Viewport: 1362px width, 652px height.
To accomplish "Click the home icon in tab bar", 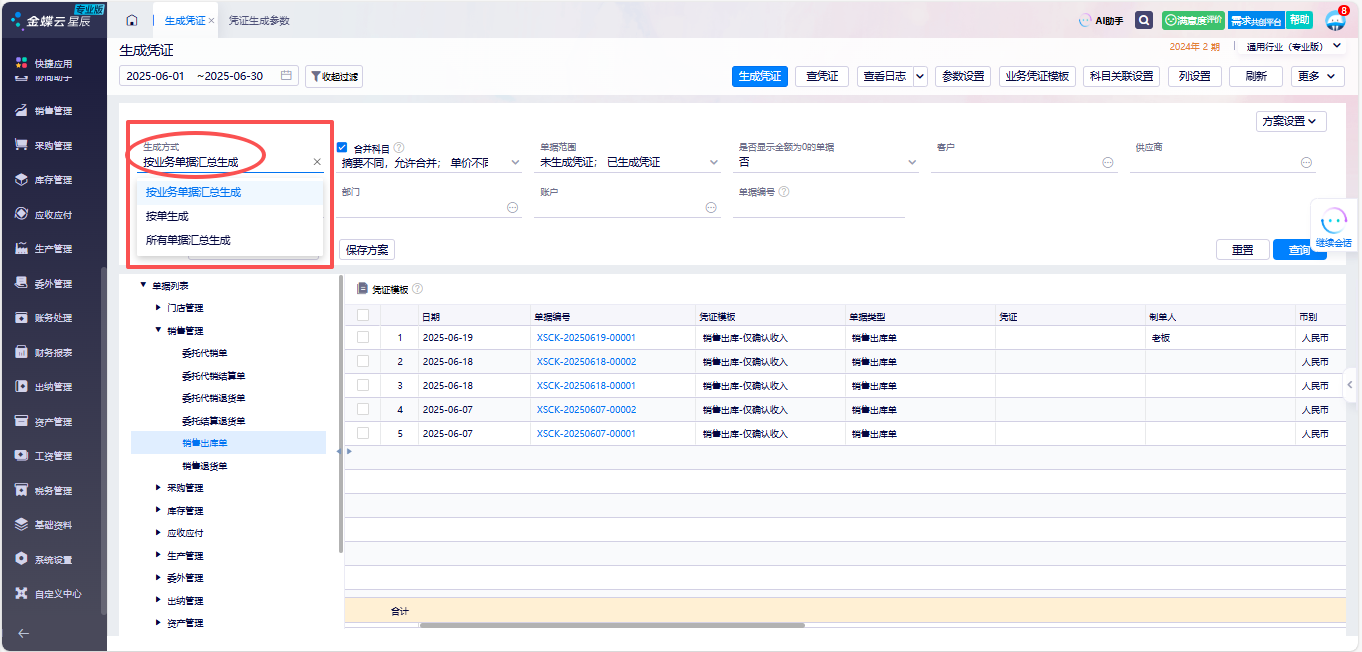I will [132, 21].
